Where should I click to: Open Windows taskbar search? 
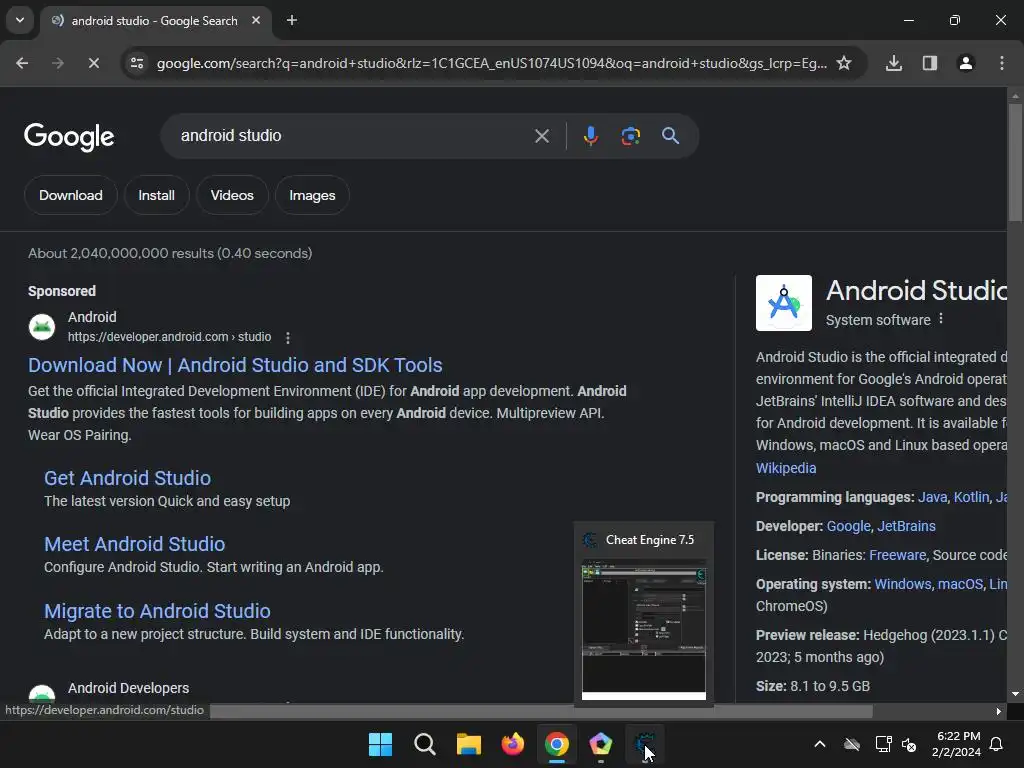[x=424, y=744]
